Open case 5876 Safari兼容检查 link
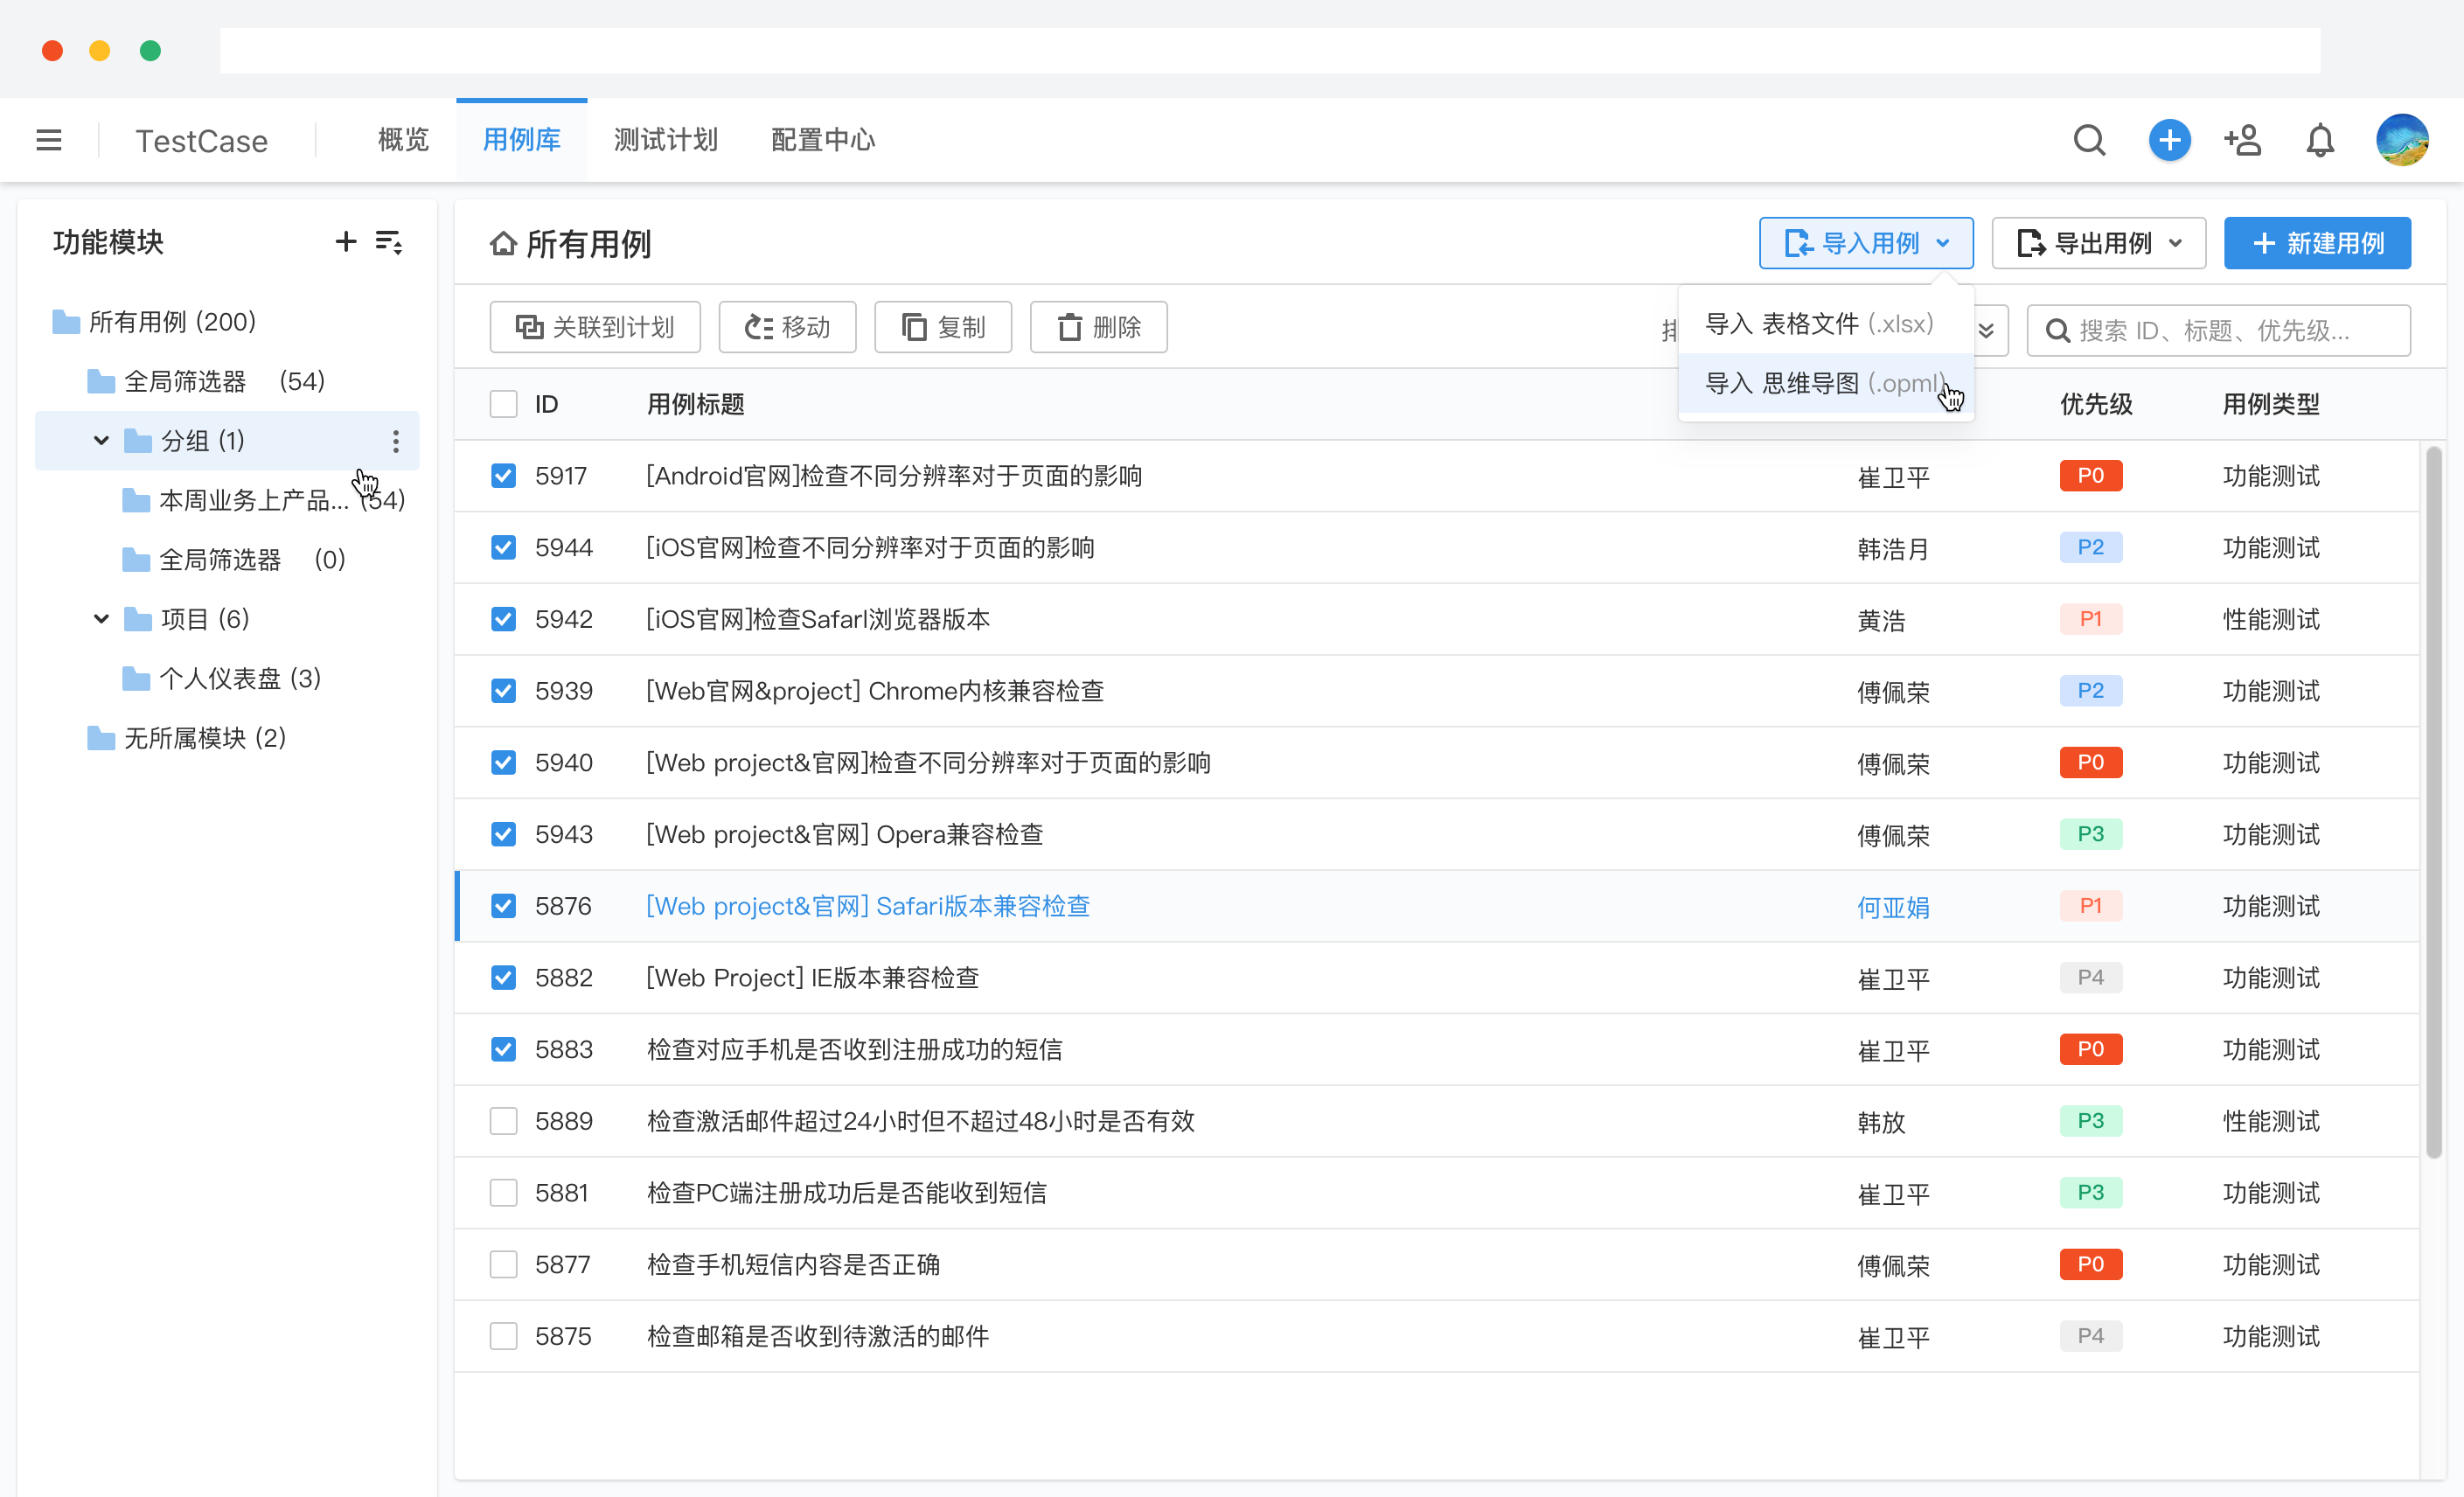This screenshot has height=1497, width=2464. click(x=867, y=906)
